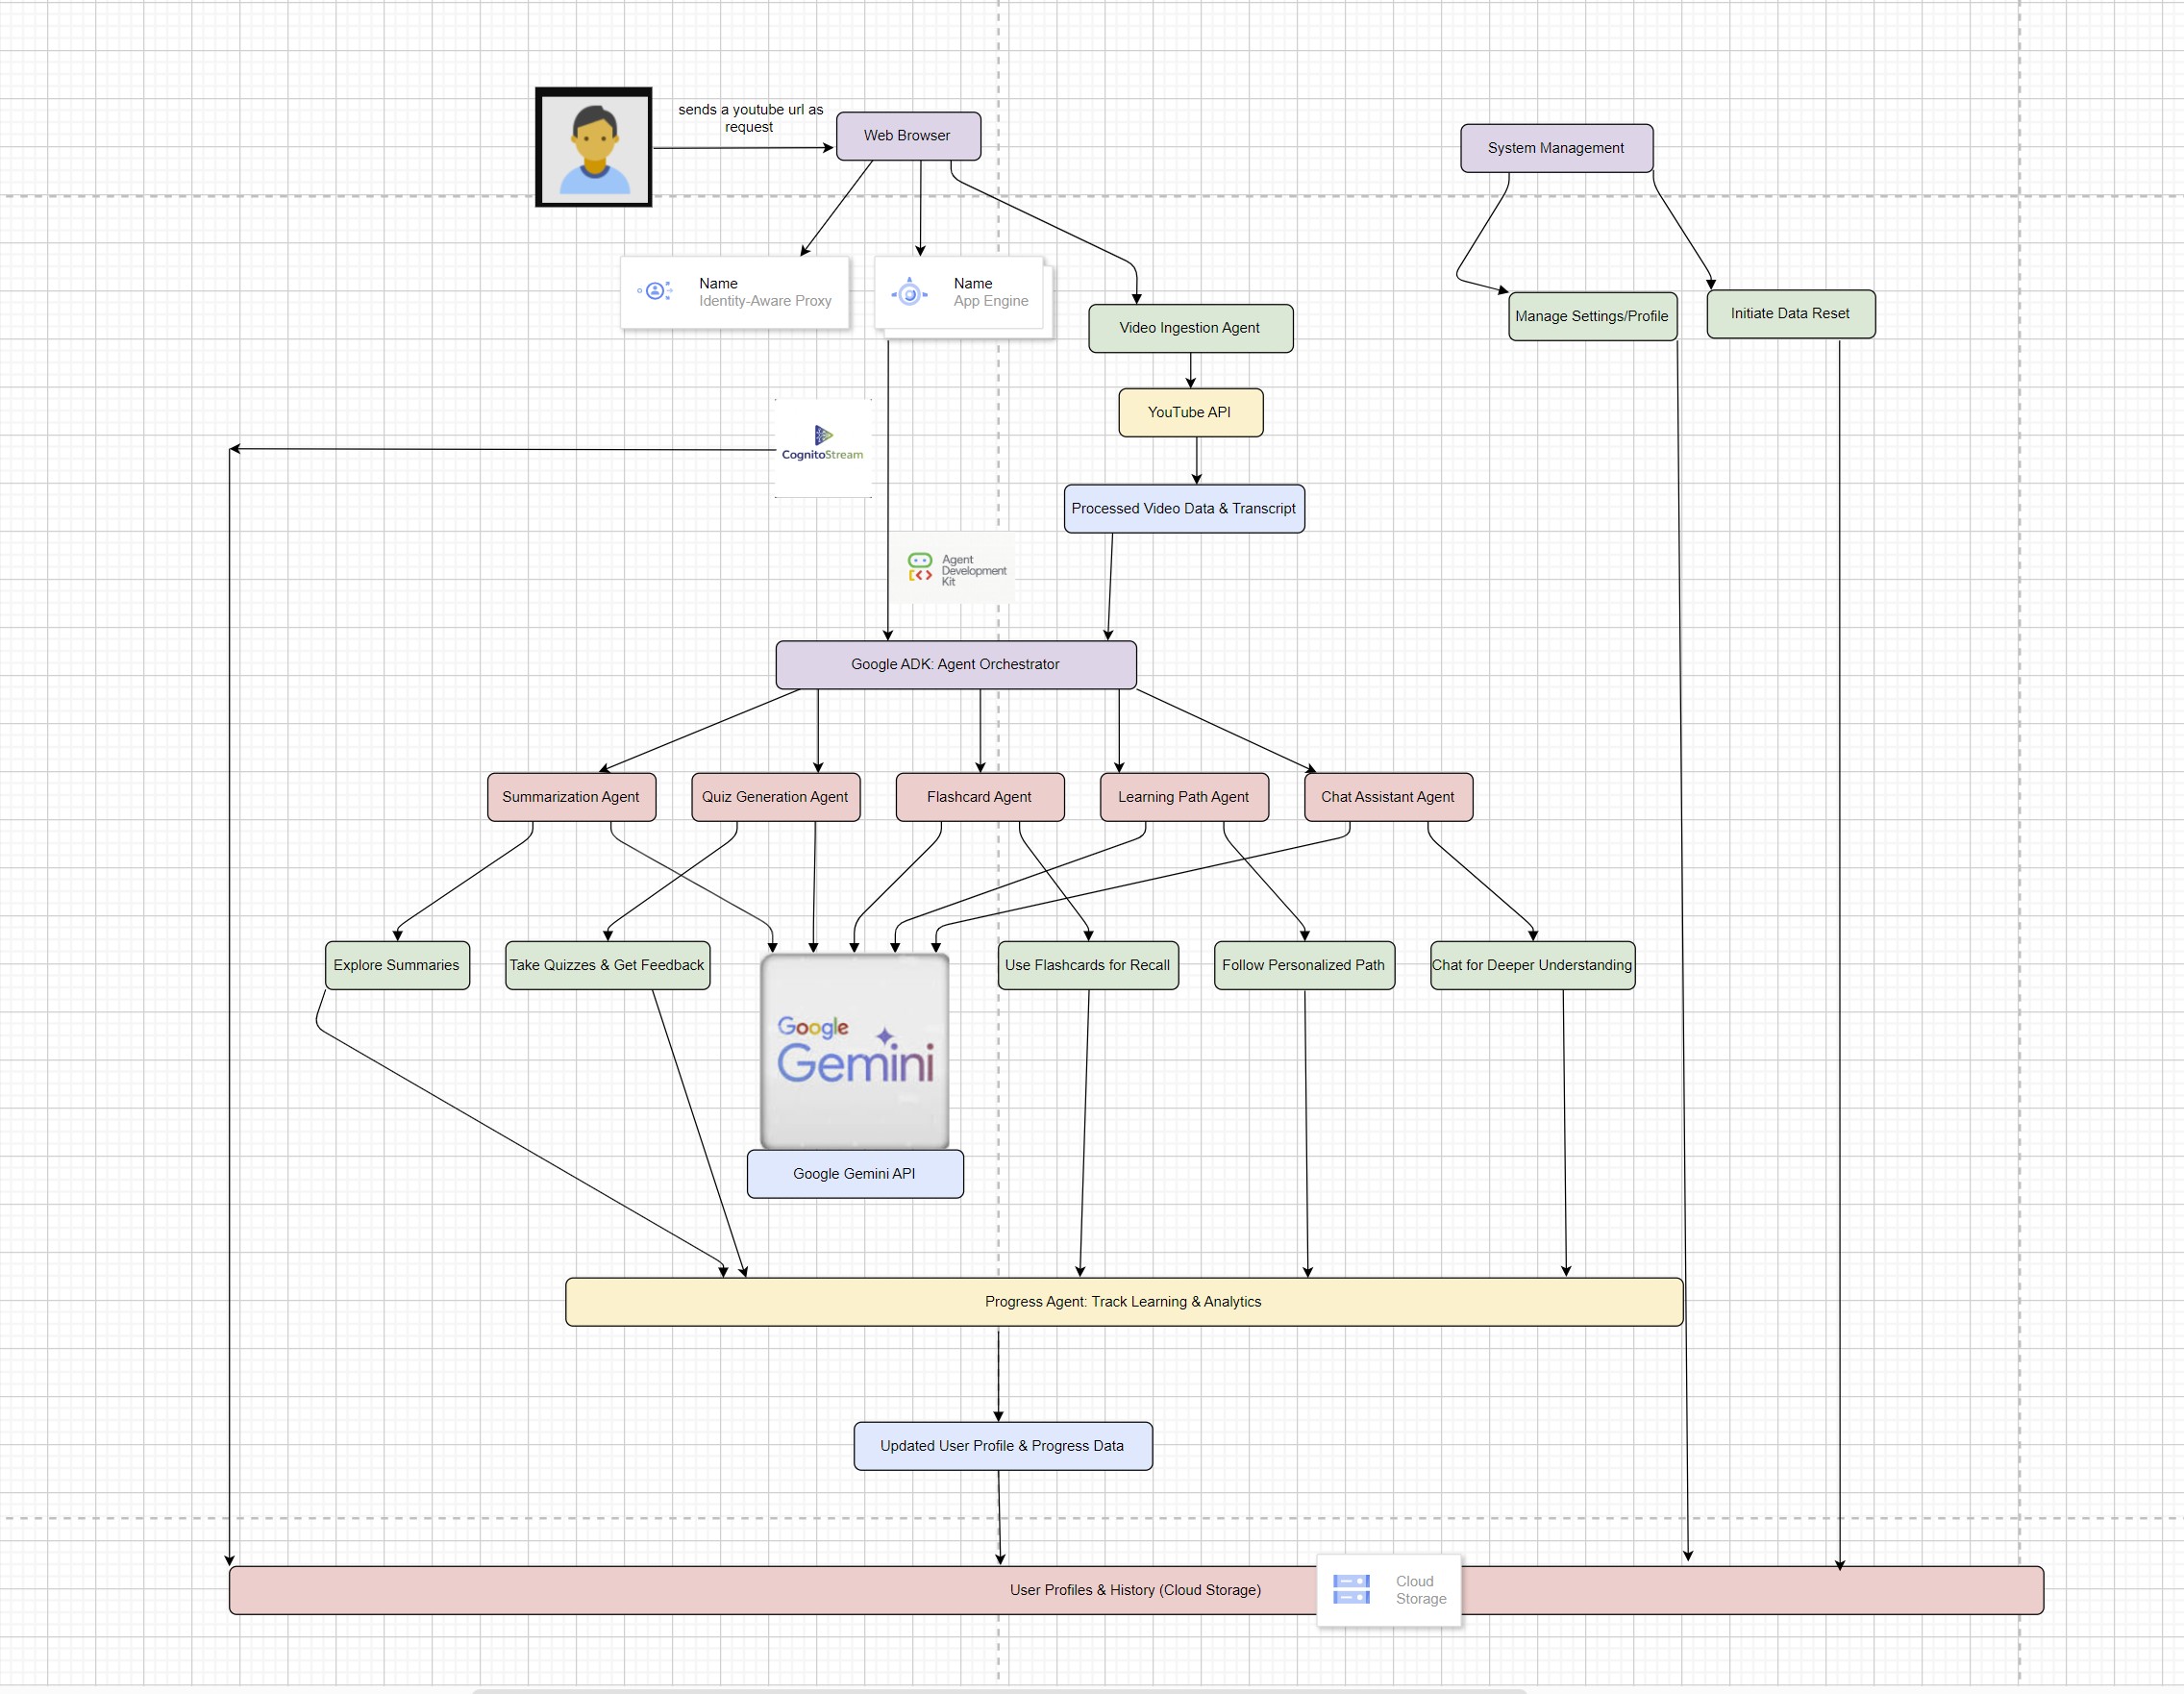Click the Video Ingestion Agent node

1189,328
